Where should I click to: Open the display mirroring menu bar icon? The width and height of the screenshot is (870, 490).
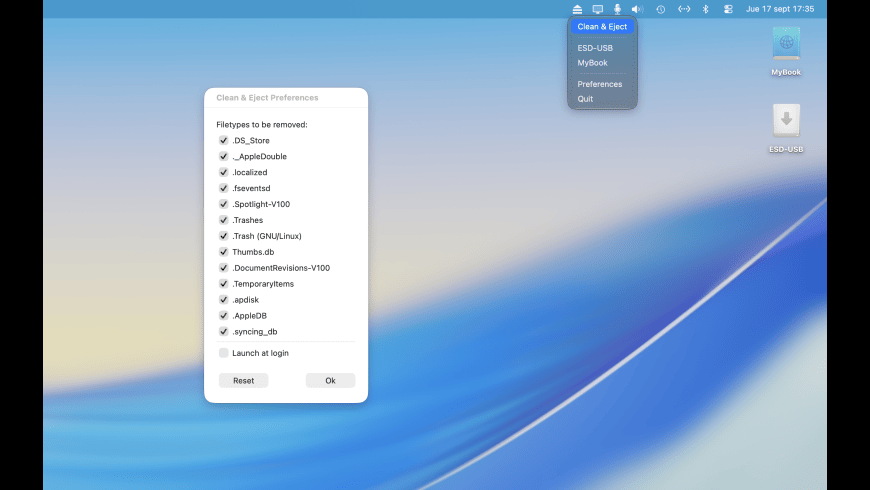coord(598,9)
